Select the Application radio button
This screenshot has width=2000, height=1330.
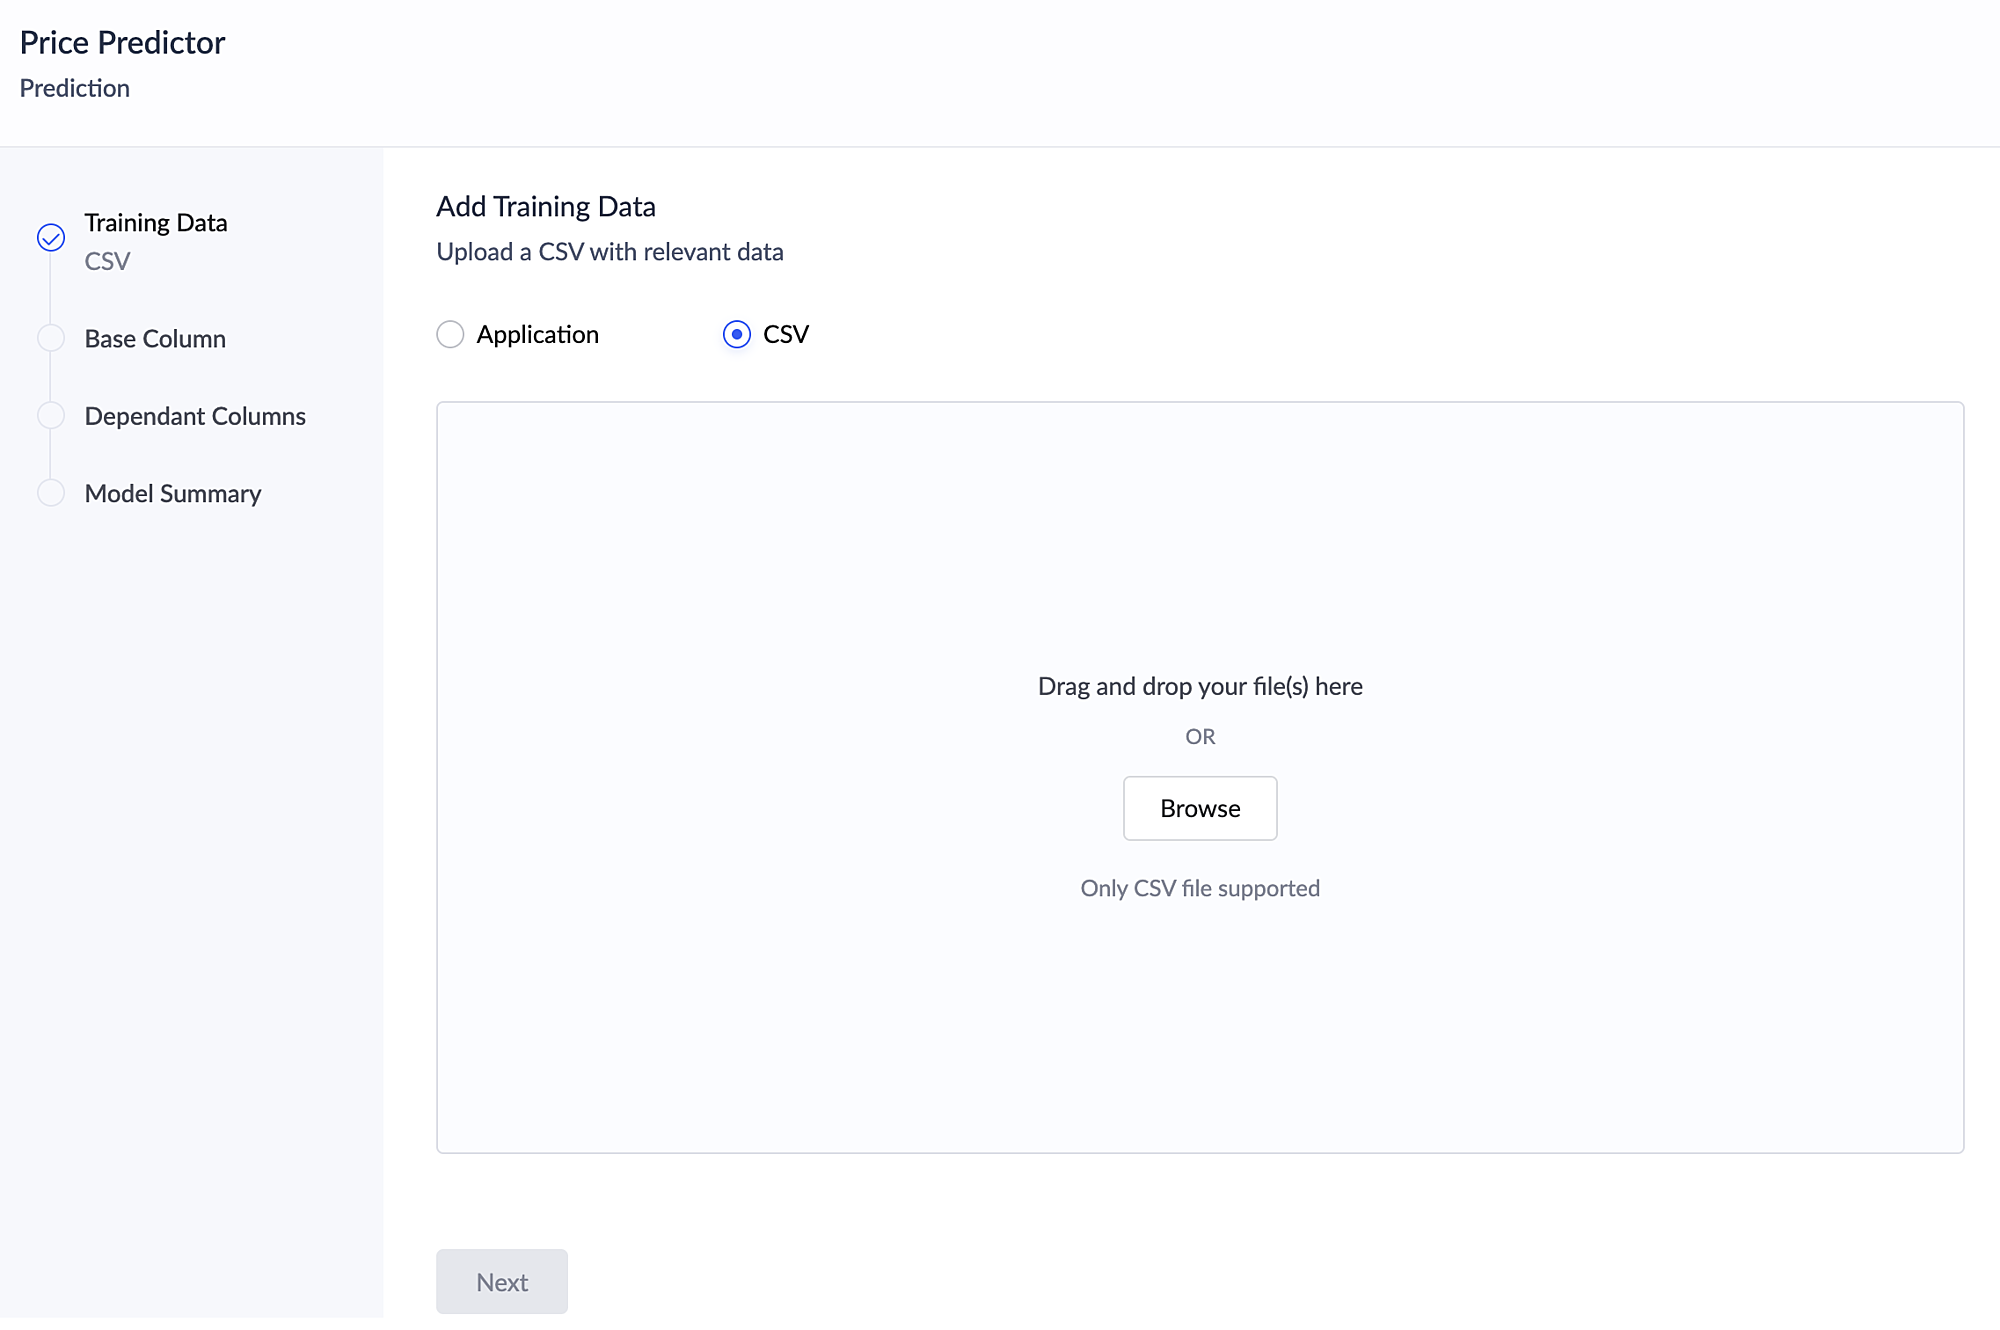(x=450, y=334)
